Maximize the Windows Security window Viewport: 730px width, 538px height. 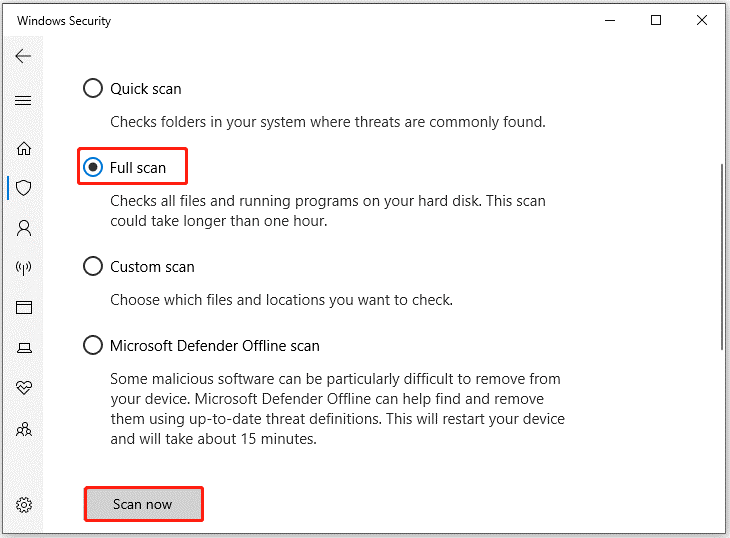[656, 20]
